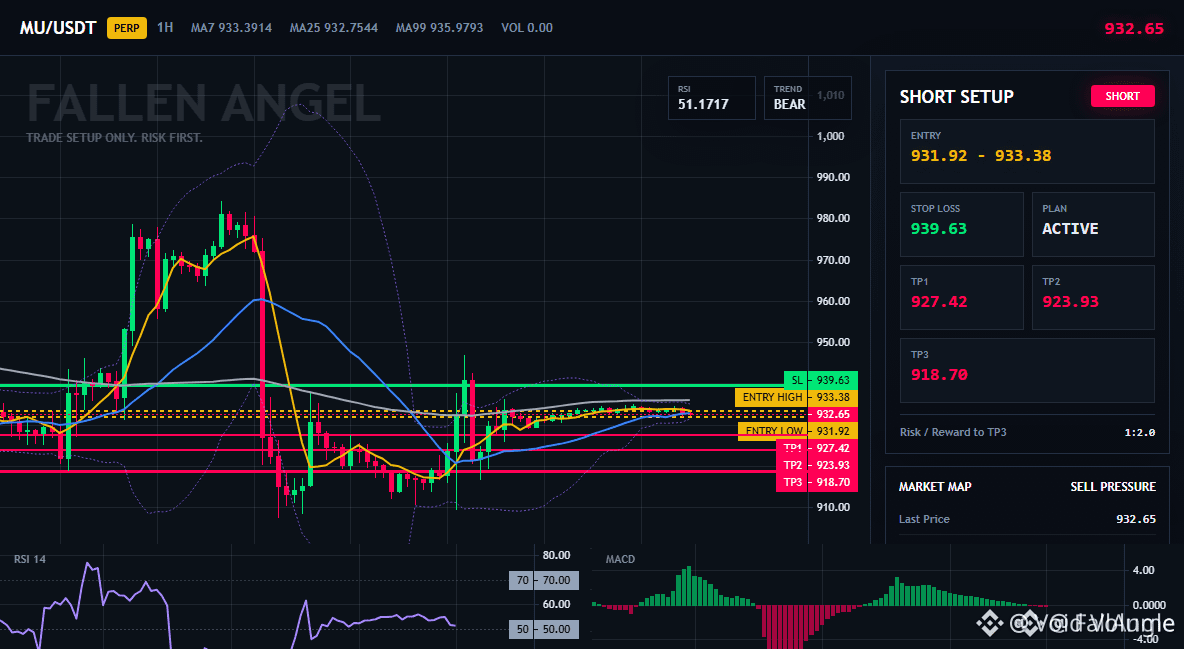
Task: Click the TP1 927.42 chart tag
Action: [817, 448]
